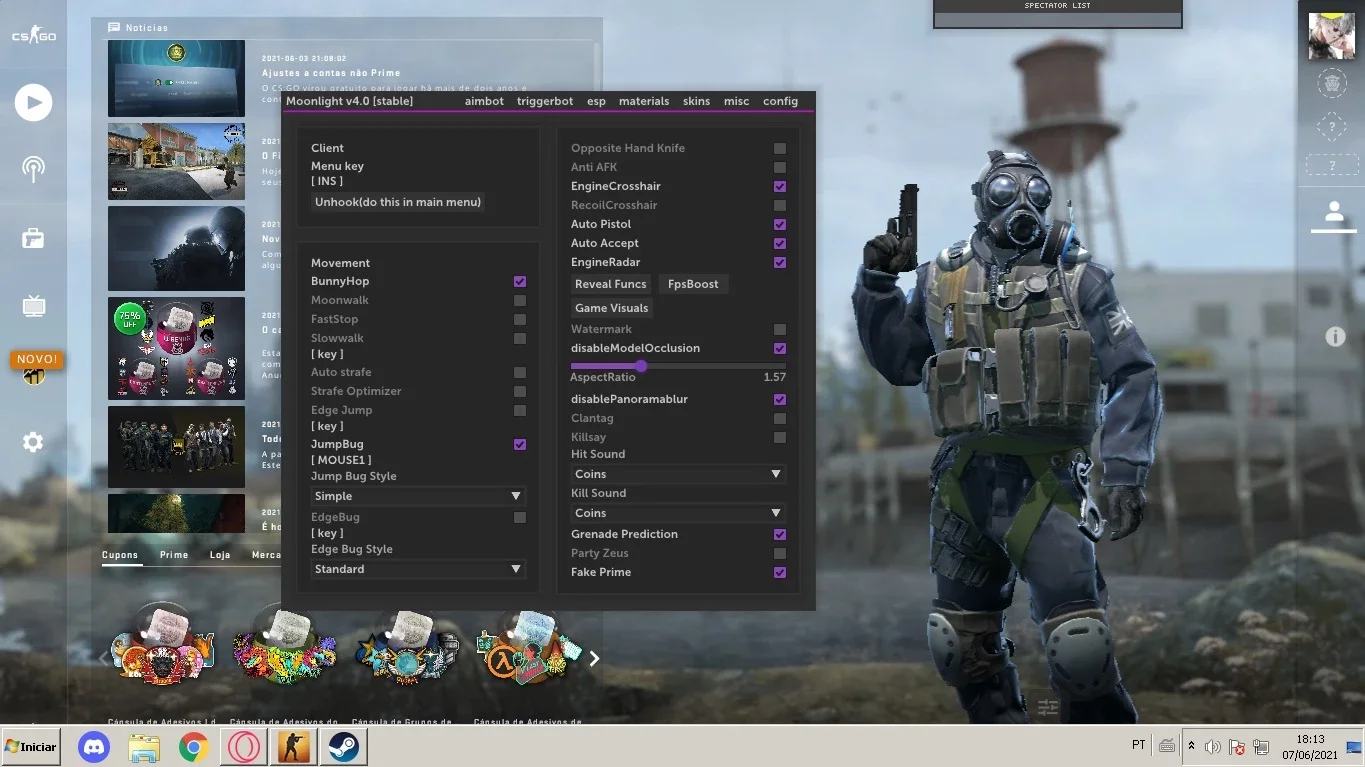Click the Reveal Funcs button
1365x767 pixels.
click(x=611, y=284)
